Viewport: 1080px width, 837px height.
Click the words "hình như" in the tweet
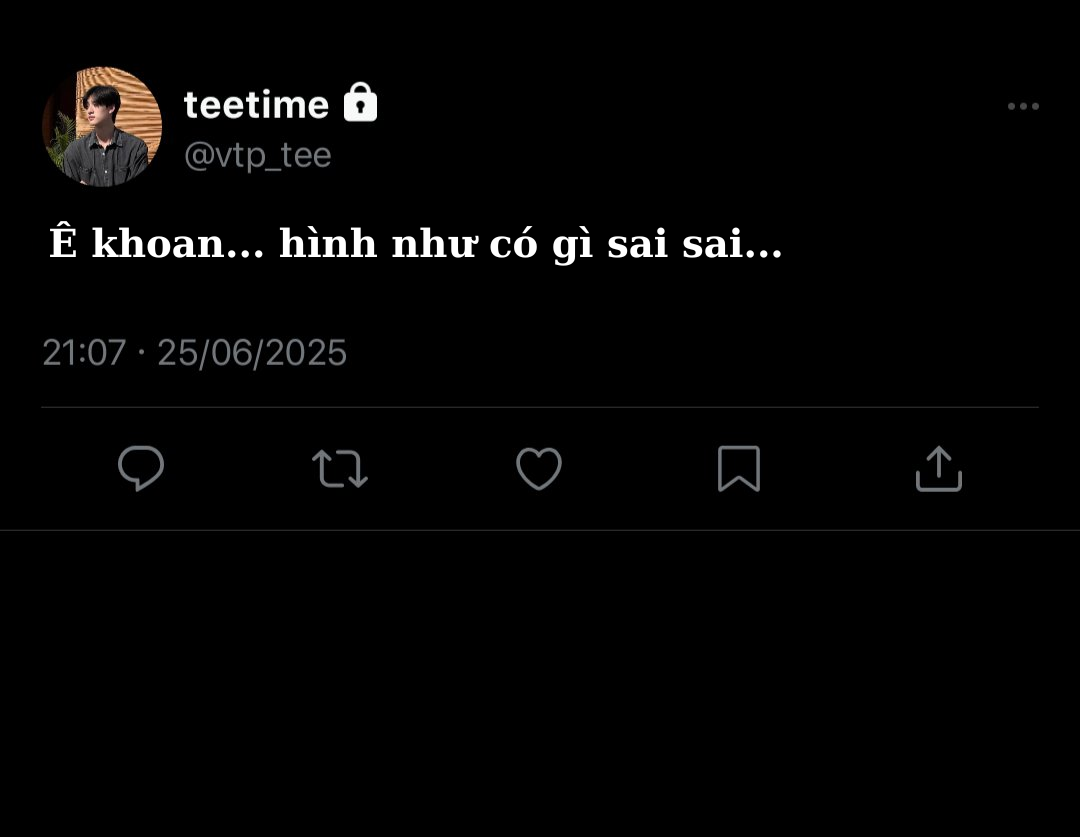tap(375, 244)
